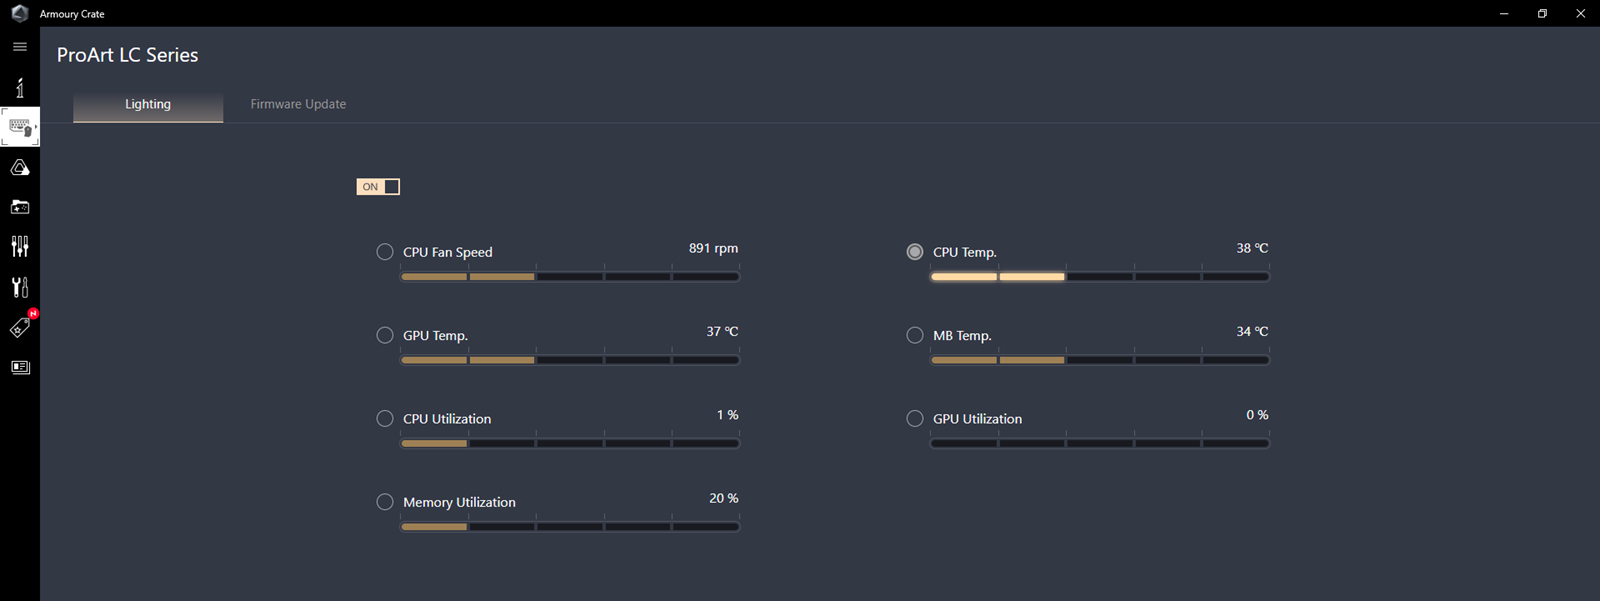
Task: Open the Tools wrench icon in sidebar
Action: tap(20, 287)
